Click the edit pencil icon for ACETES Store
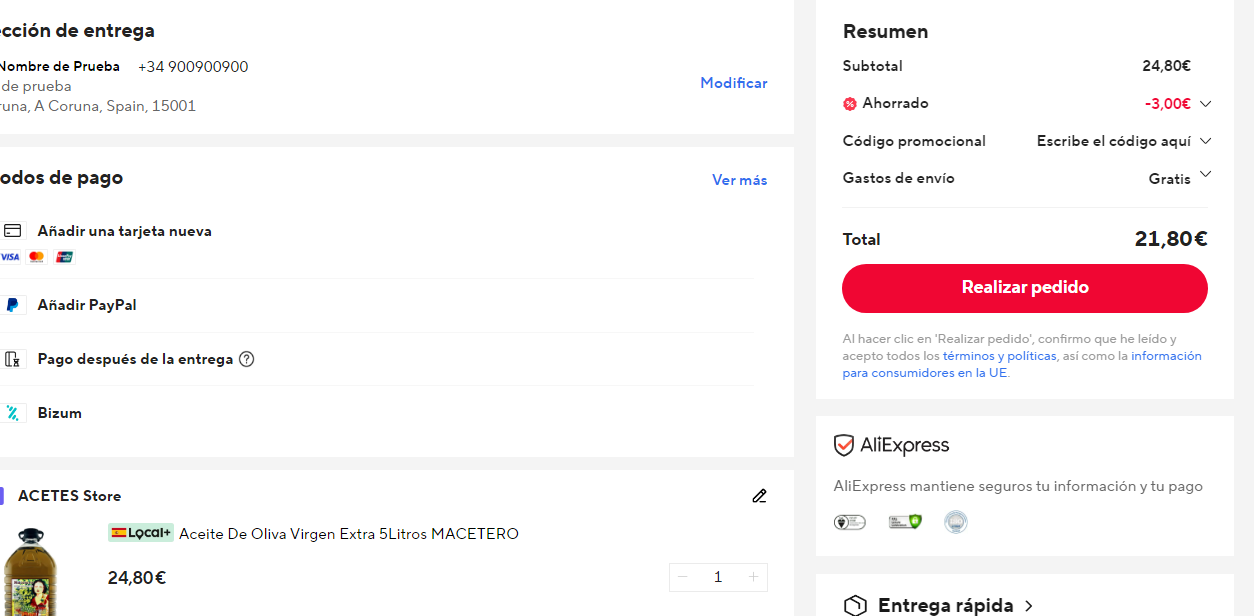Viewport: 1254px width, 616px height. point(759,496)
